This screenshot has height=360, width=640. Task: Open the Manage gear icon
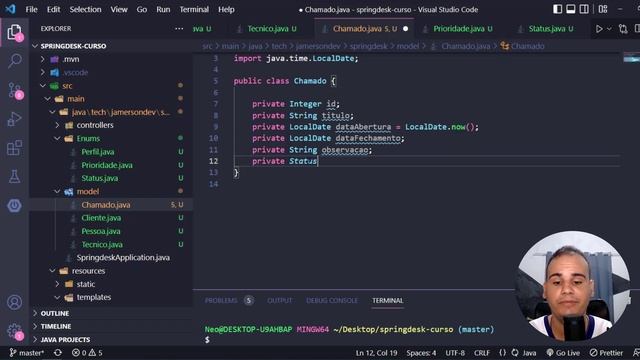pyautogui.click(x=14, y=331)
